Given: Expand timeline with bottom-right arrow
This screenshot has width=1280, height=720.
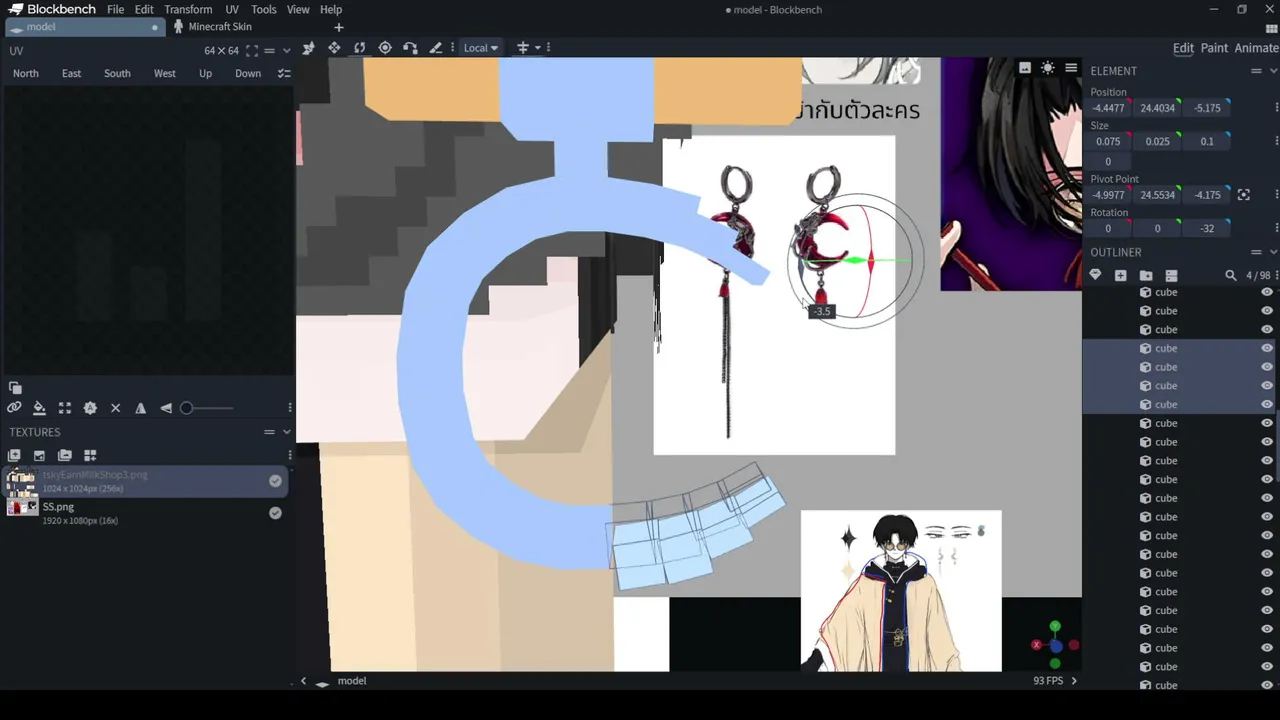Looking at the screenshot, I should 1074,681.
